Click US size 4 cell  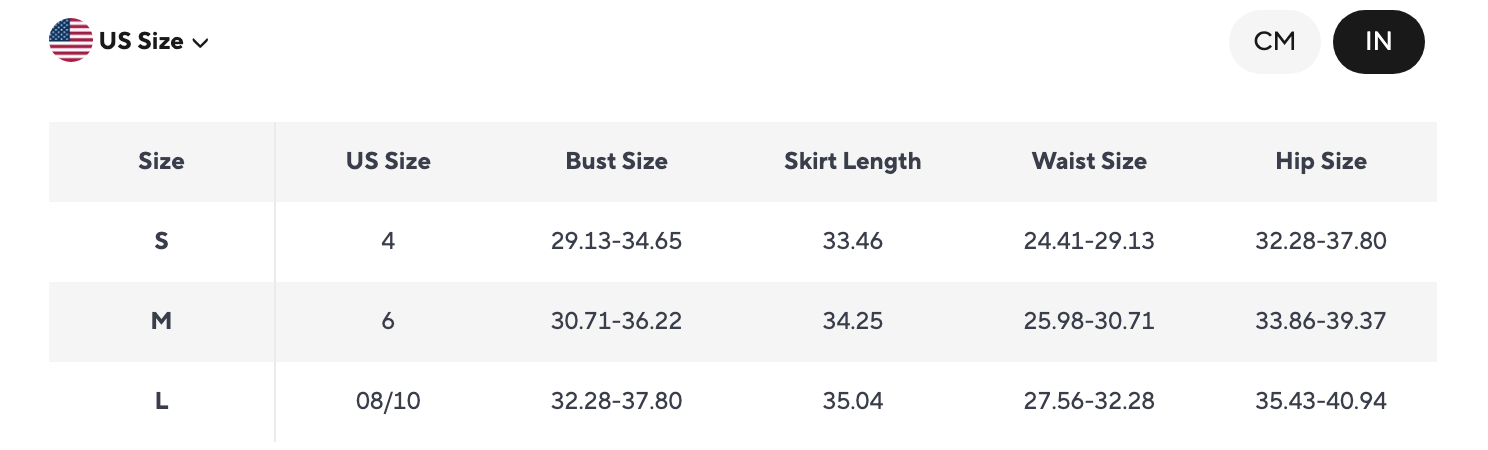(388, 241)
